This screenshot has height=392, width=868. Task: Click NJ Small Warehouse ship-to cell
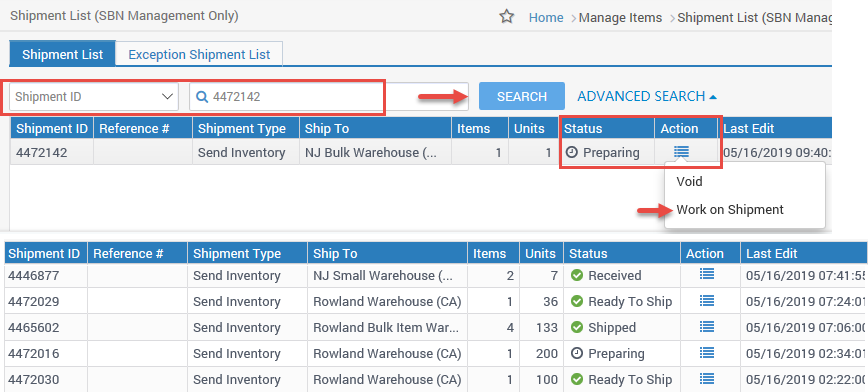pos(388,275)
